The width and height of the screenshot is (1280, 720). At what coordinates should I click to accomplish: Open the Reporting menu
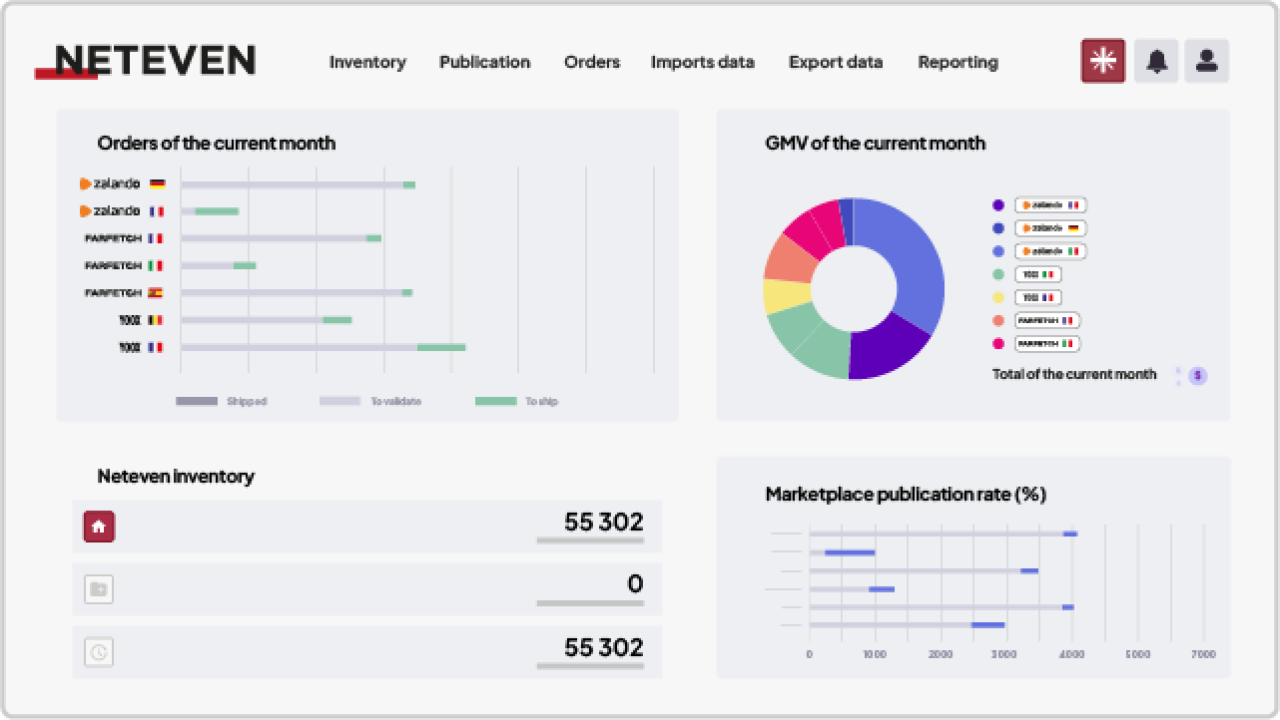(x=958, y=62)
